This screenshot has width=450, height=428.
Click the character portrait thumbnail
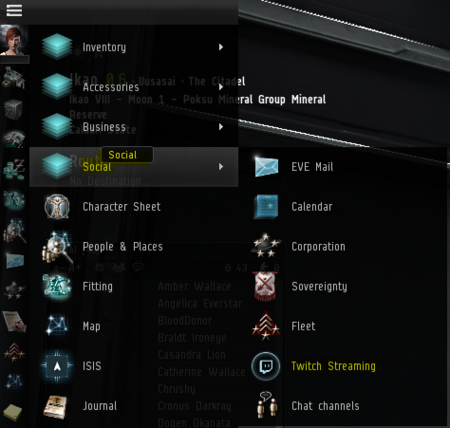click(13, 40)
